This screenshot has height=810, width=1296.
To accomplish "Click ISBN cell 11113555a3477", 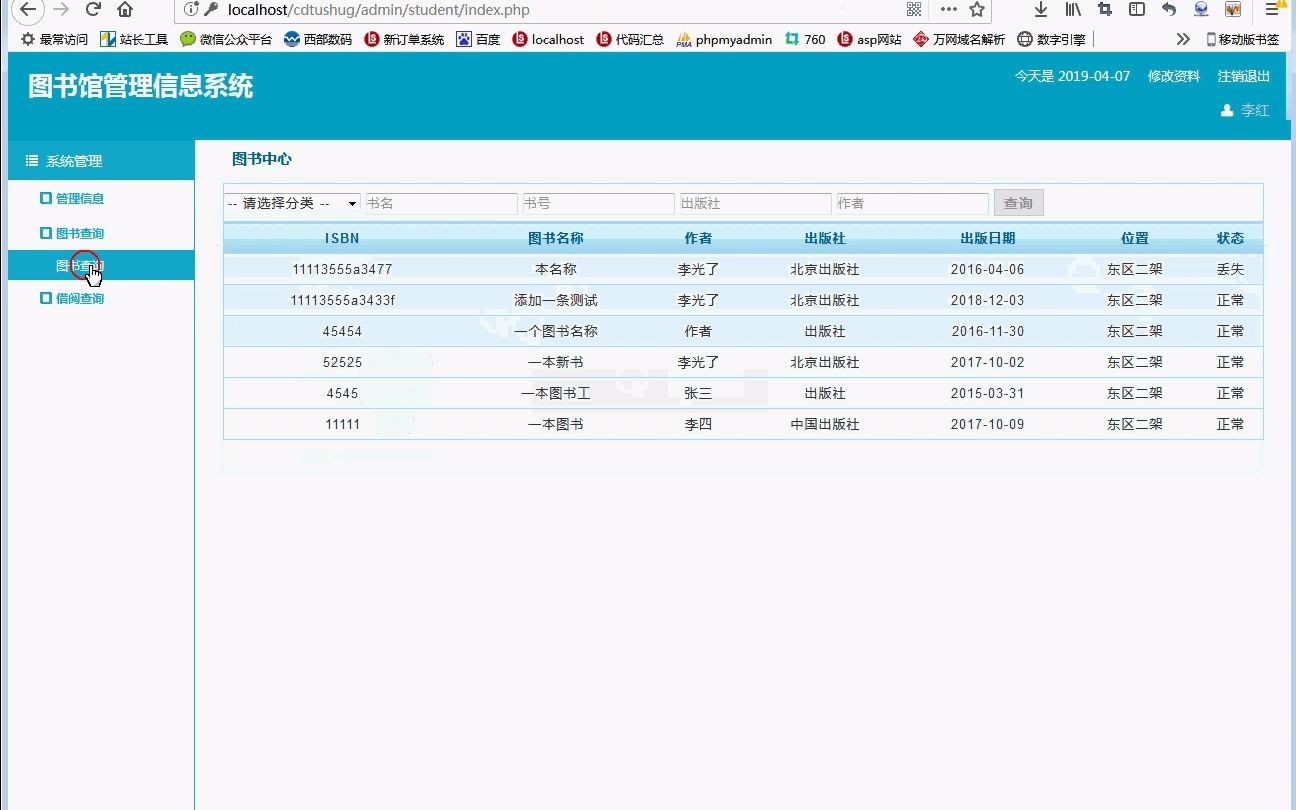I will pyautogui.click(x=342, y=269).
